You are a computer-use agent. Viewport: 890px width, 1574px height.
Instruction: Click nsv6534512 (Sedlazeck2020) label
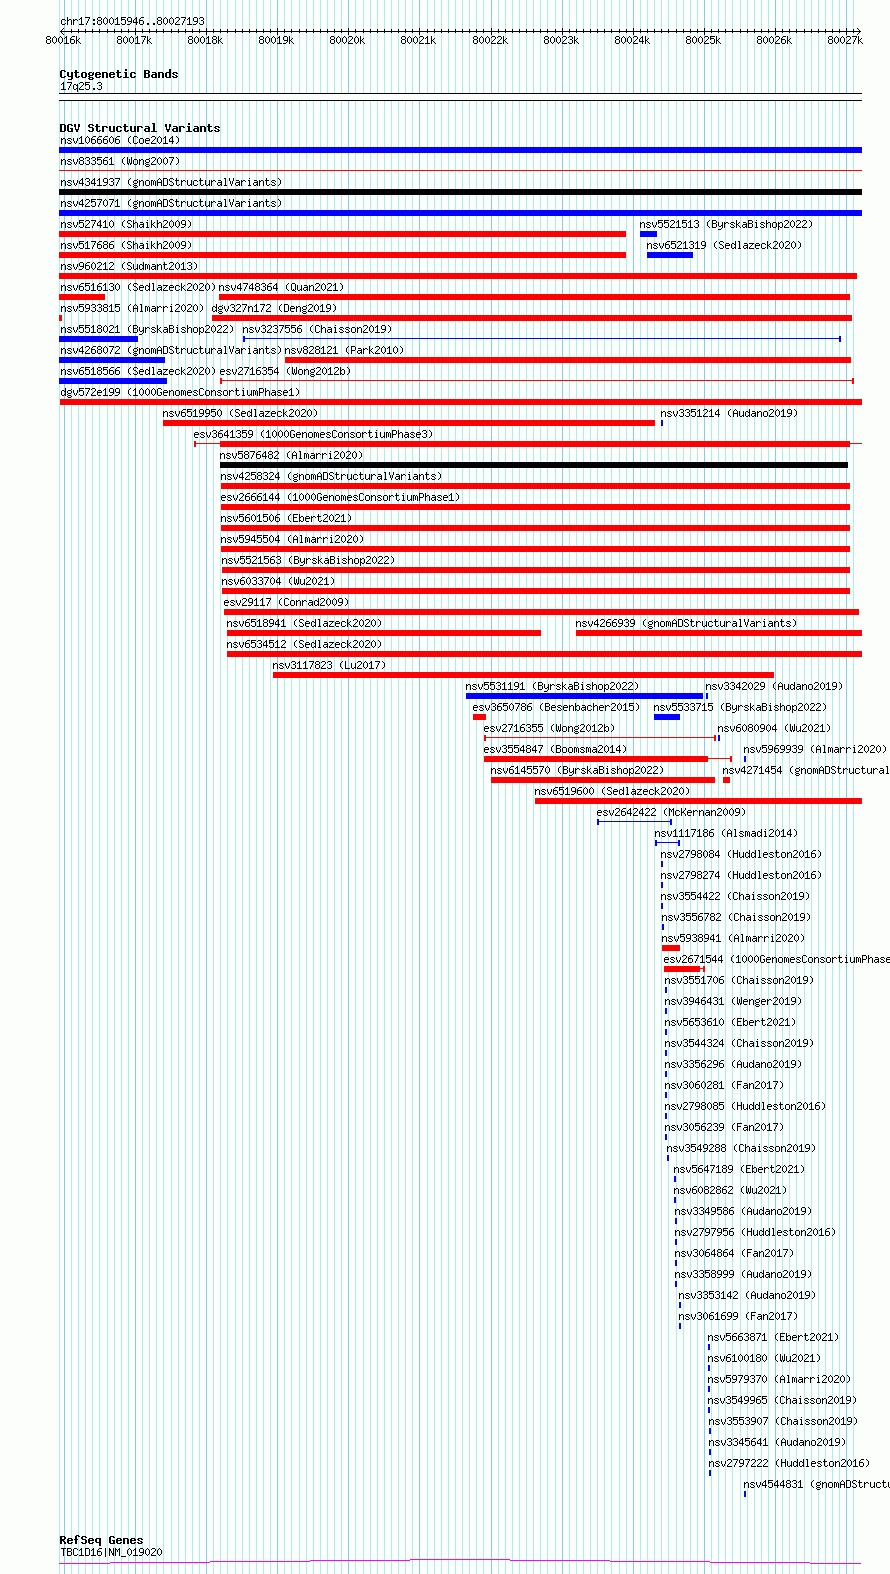click(x=304, y=644)
